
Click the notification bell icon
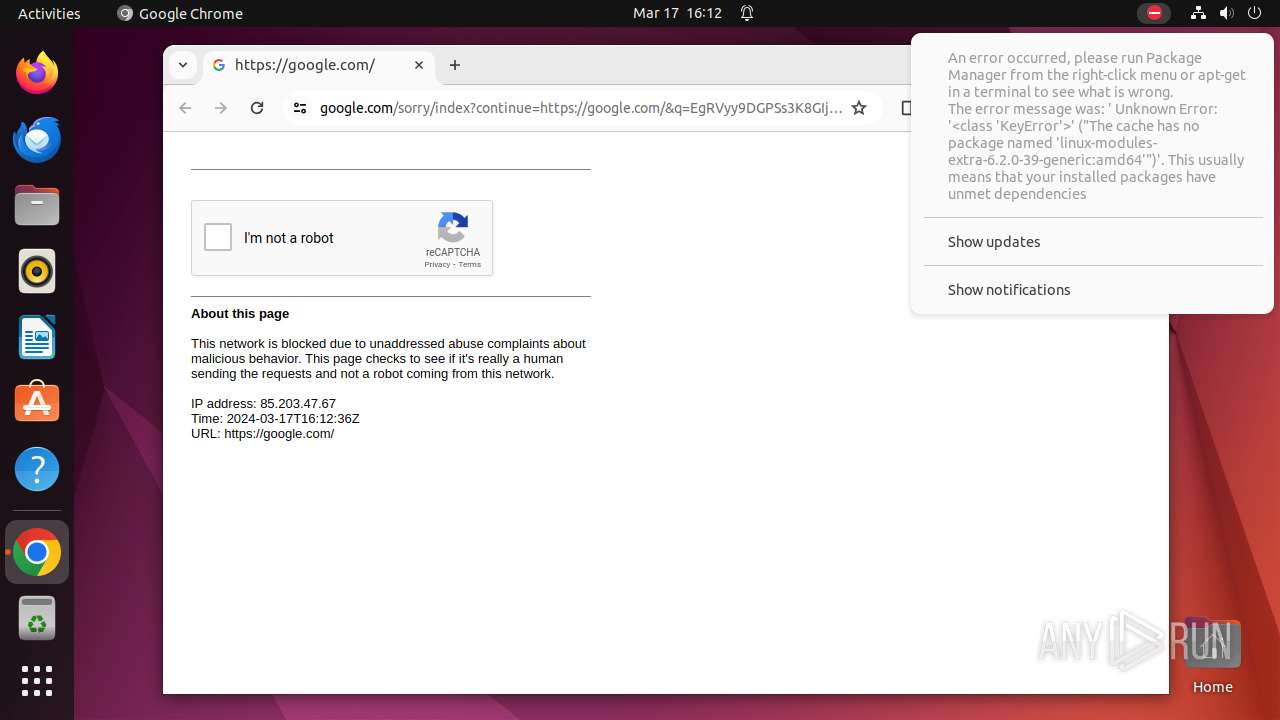pos(747,13)
